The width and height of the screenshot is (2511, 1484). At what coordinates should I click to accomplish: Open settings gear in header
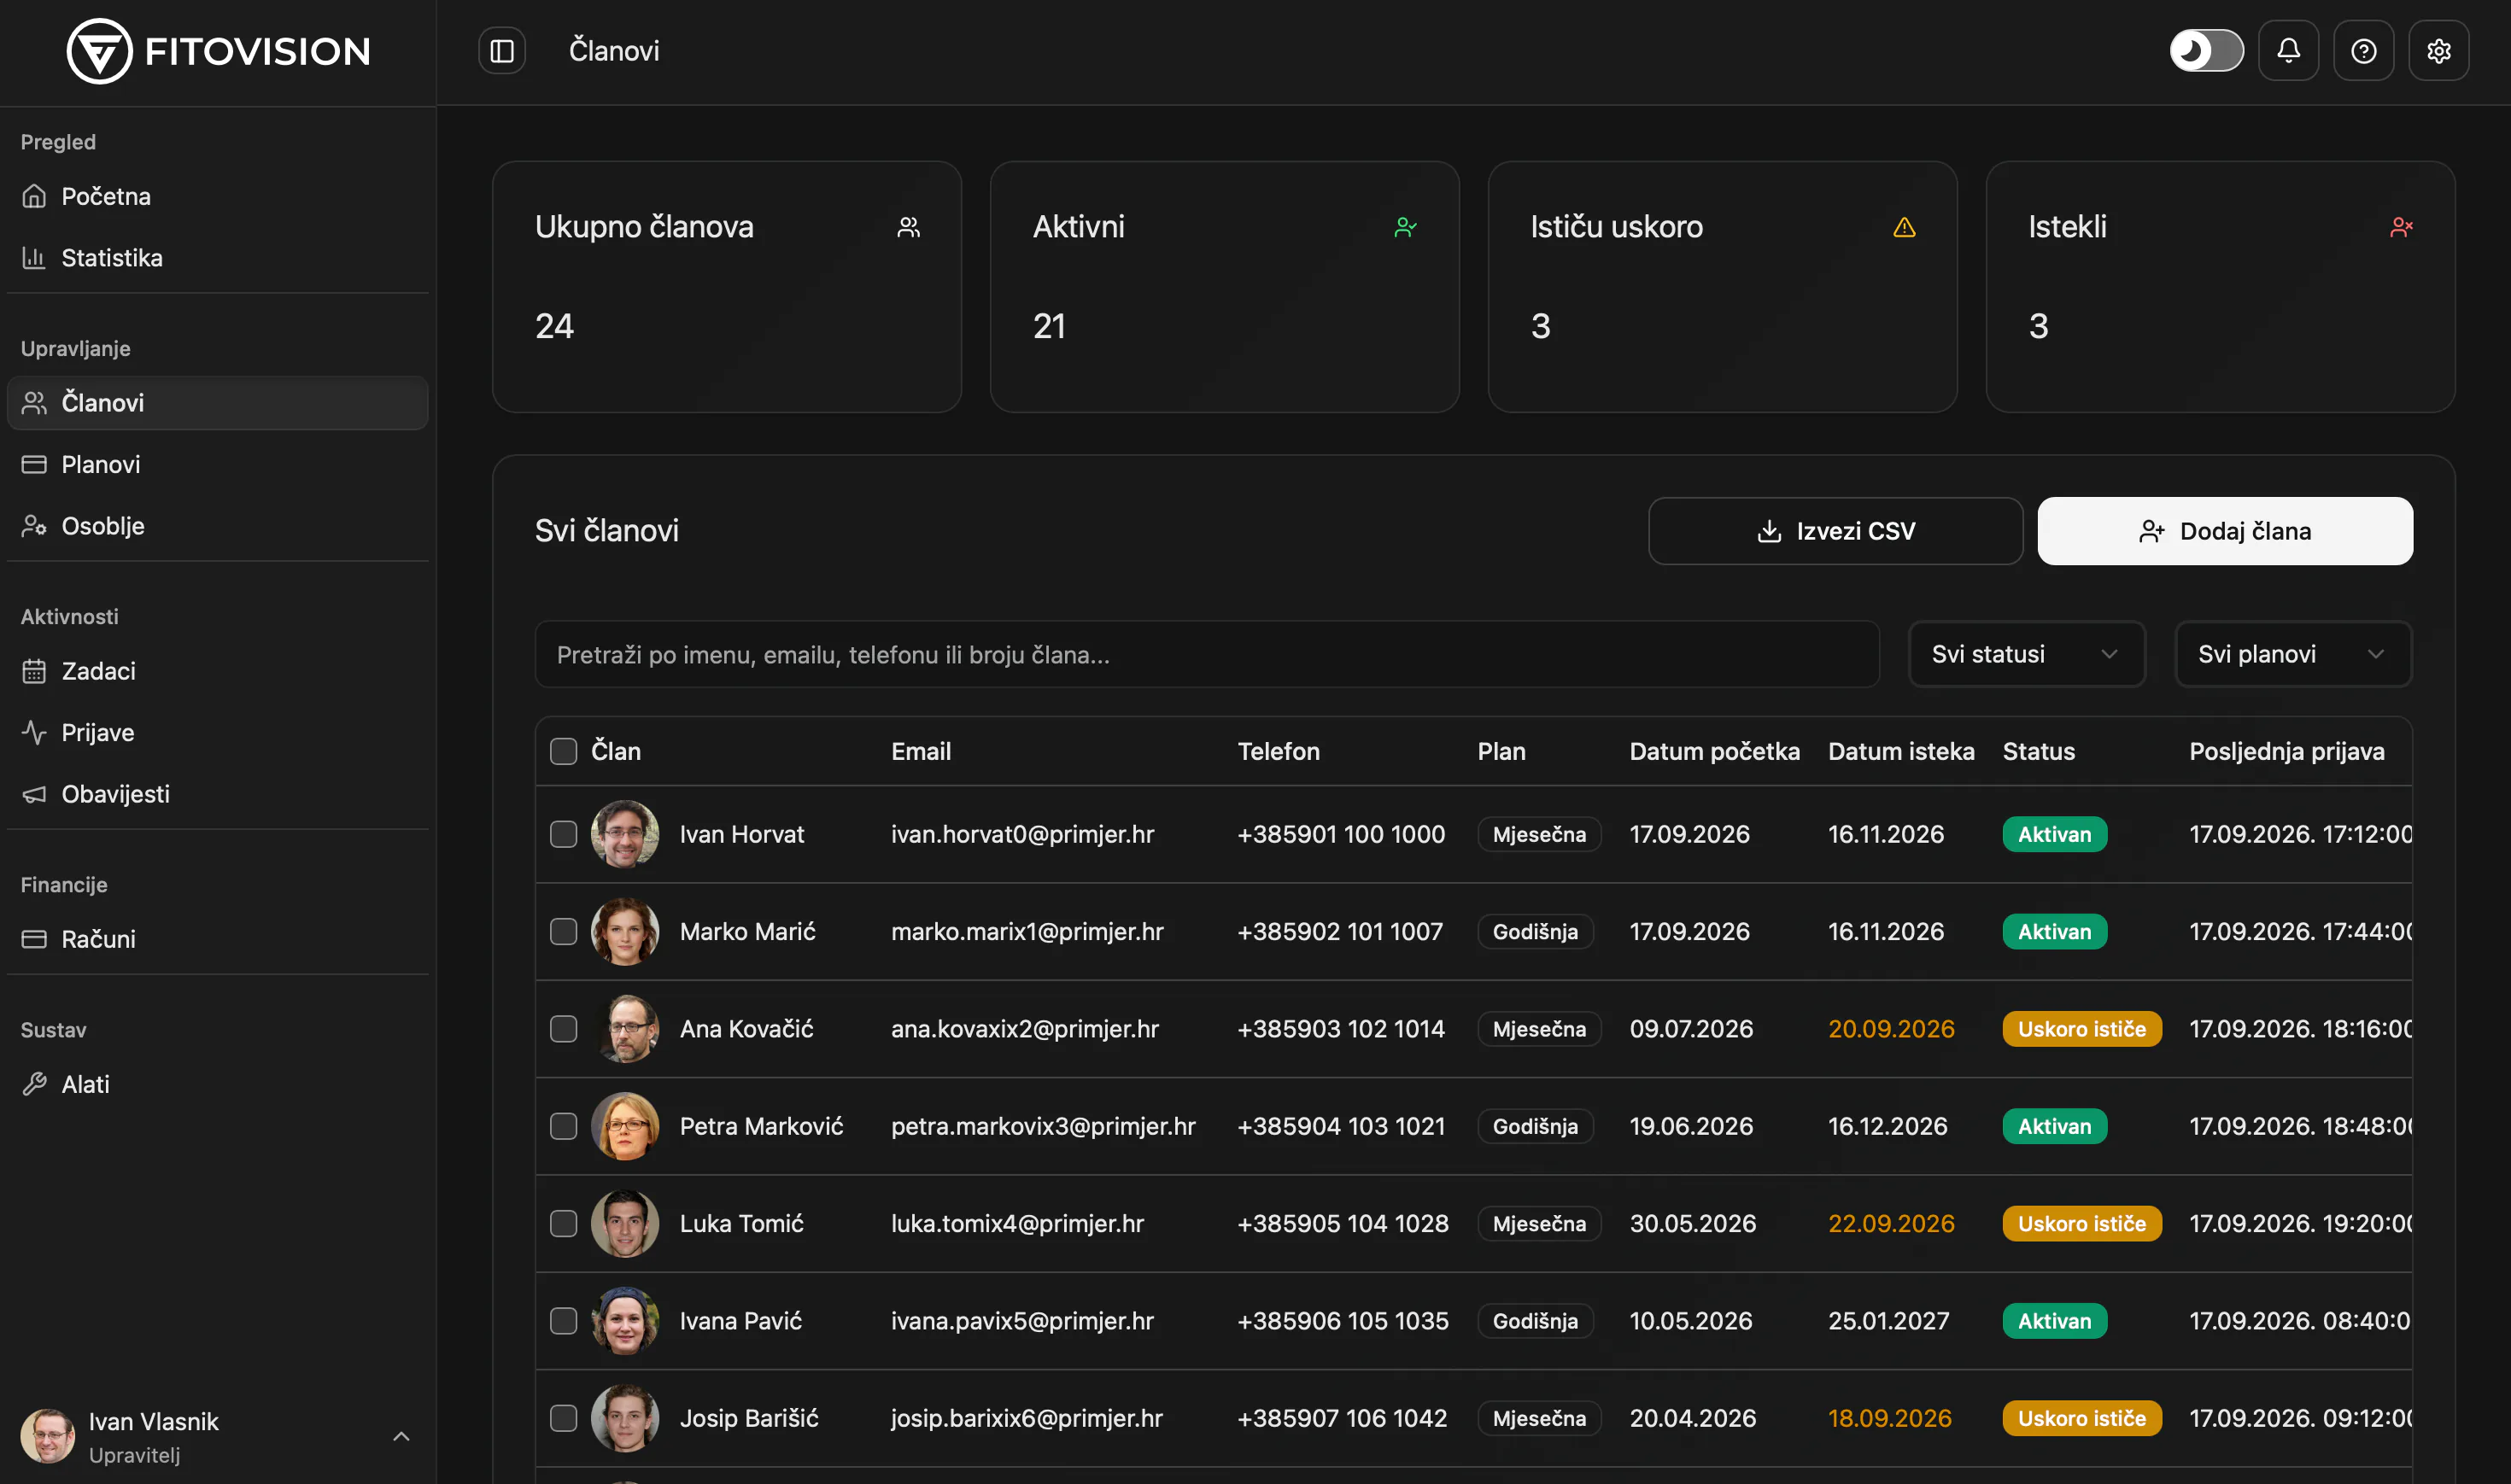click(2438, 51)
